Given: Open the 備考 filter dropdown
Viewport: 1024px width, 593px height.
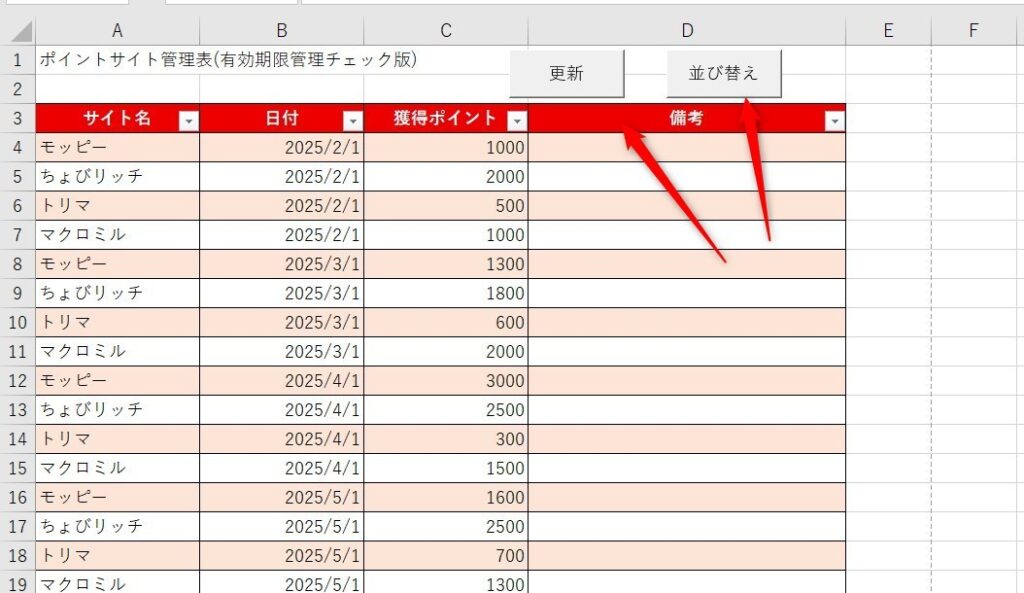Looking at the screenshot, I should pyautogui.click(x=835, y=121).
